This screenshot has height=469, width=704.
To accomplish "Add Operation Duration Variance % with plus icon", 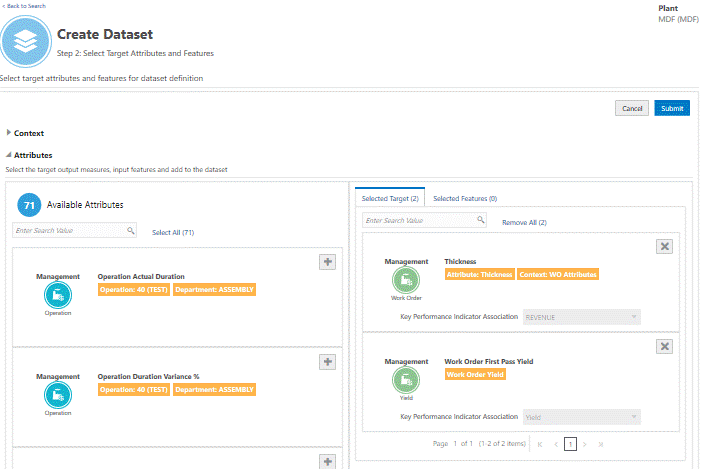I will point(327,361).
